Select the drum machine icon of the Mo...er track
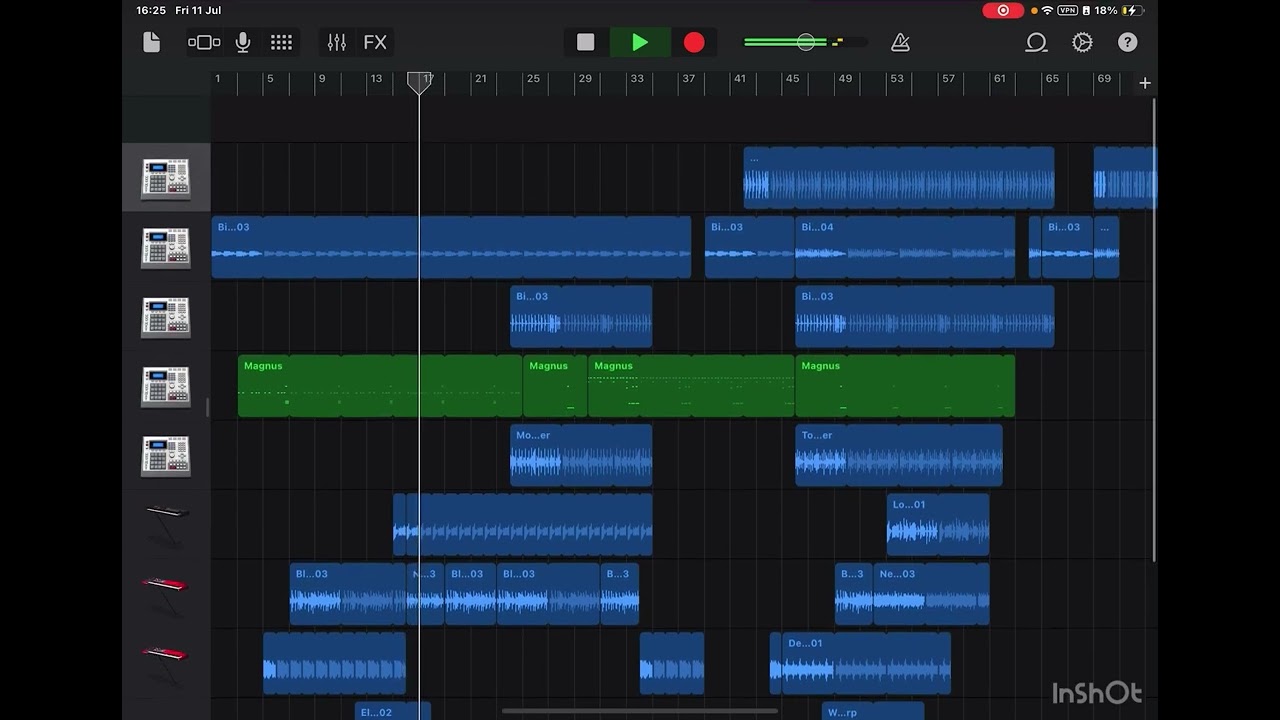The width and height of the screenshot is (1280, 720). [x=166, y=455]
